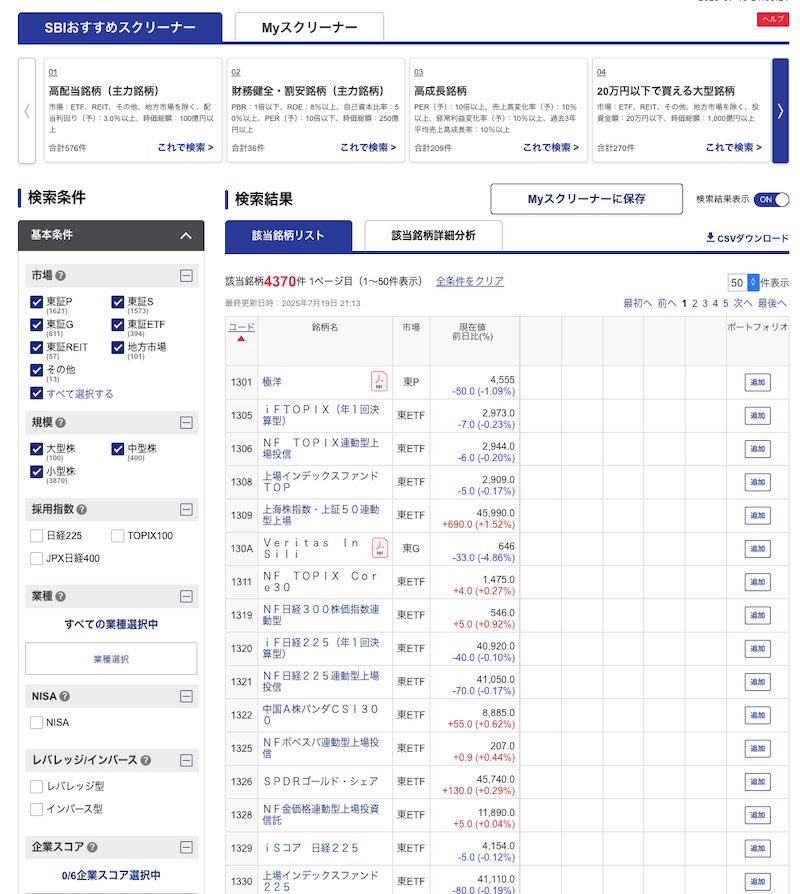This screenshot has width=800, height=894.
Task: Click help icon beside レバレッジ/インバース
Action: [x=146, y=760]
